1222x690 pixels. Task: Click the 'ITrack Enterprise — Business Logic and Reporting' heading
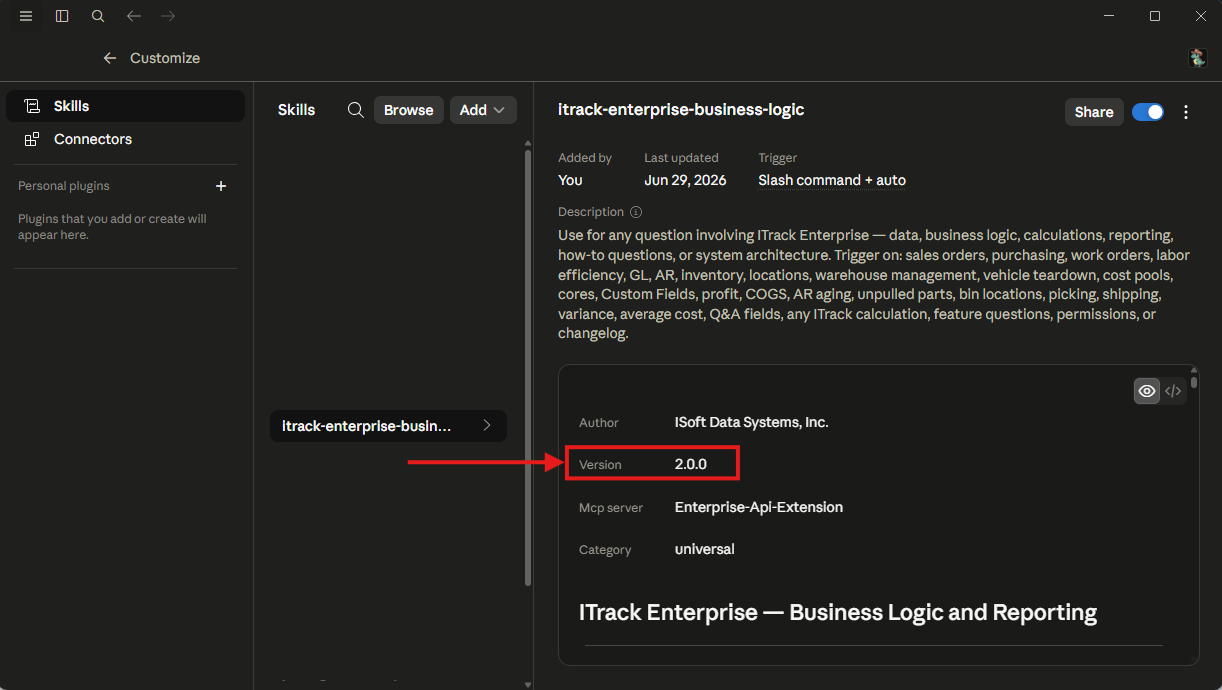click(838, 612)
